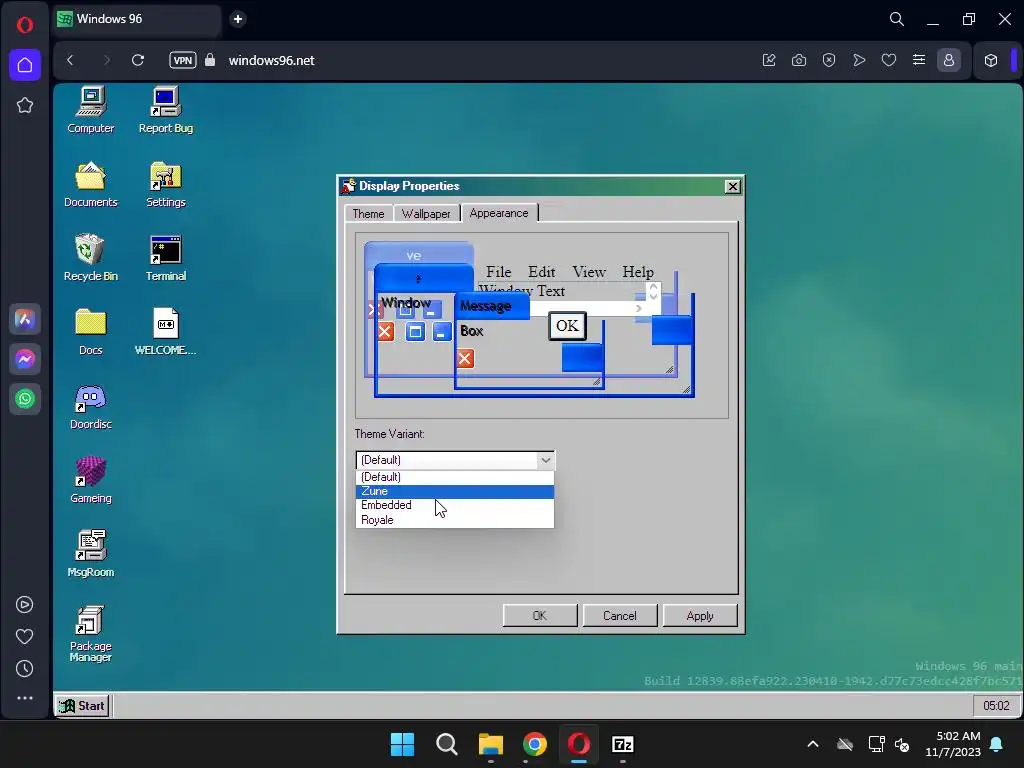
Task: Click the Windows 96 taskbar clock
Action: point(996,706)
